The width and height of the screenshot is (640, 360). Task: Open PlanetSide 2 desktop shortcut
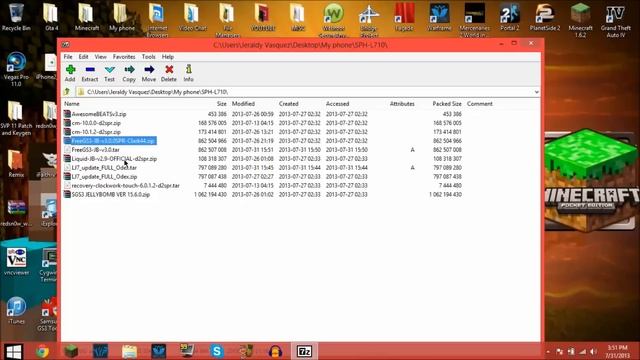545,17
